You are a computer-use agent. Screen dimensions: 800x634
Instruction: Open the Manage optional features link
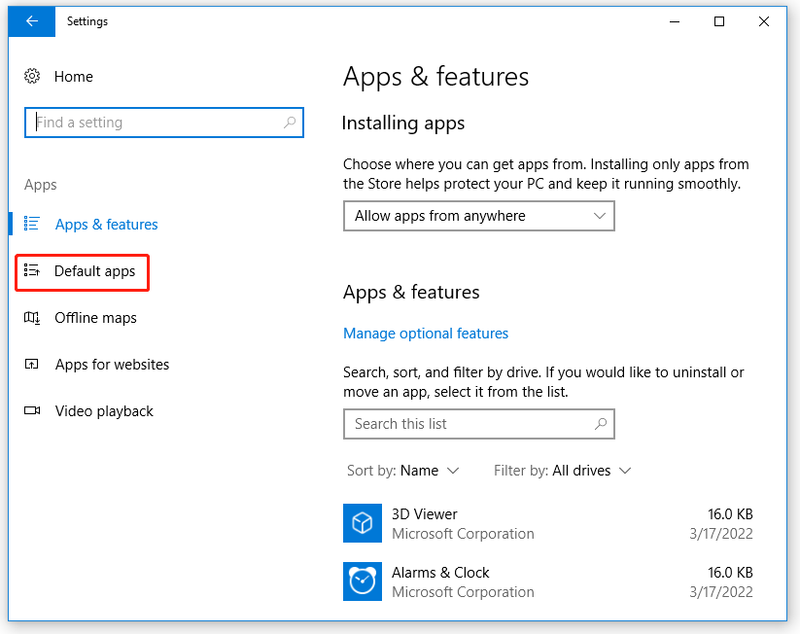coord(426,333)
